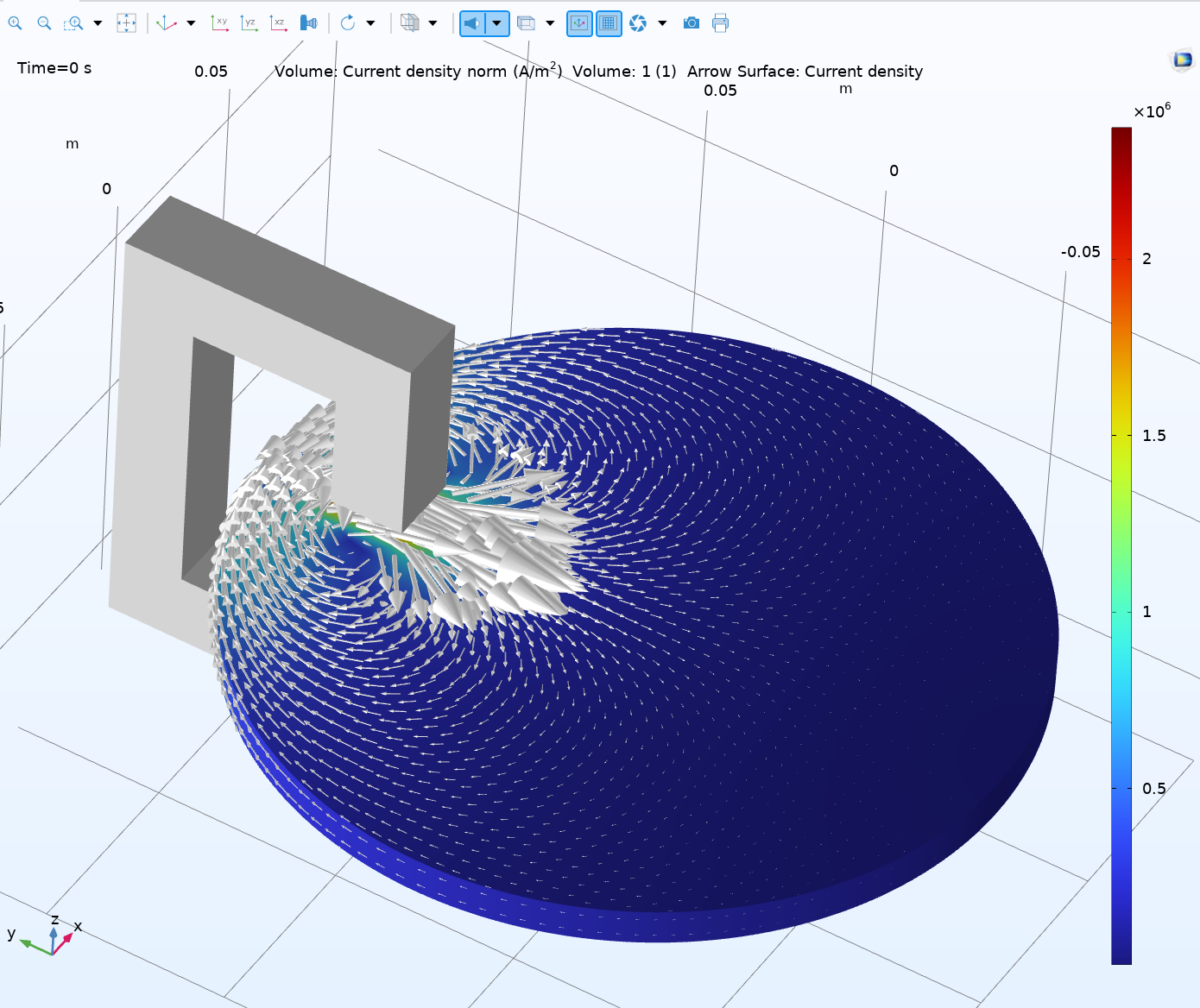The height and width of the screenshot is (1008, 1200).
Task: Click the Go to Default View axes icon
Action: coord(166,23)
